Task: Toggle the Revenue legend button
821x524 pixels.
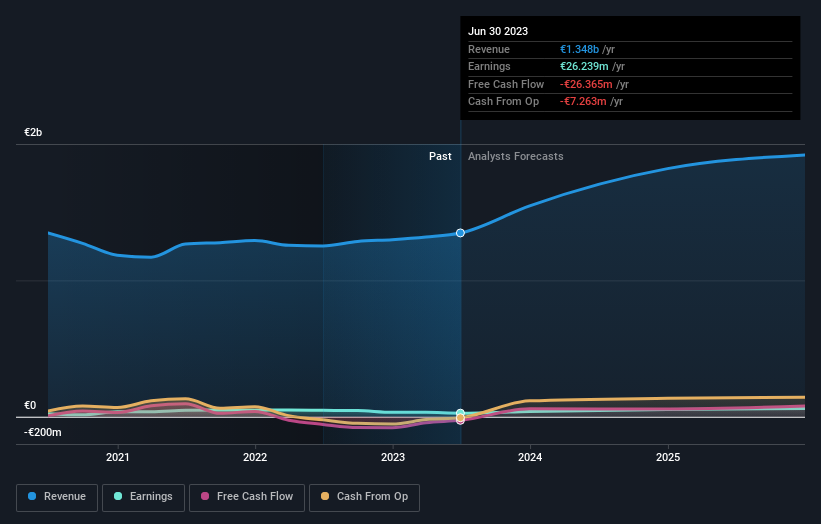Action: [x=57, y=497]
